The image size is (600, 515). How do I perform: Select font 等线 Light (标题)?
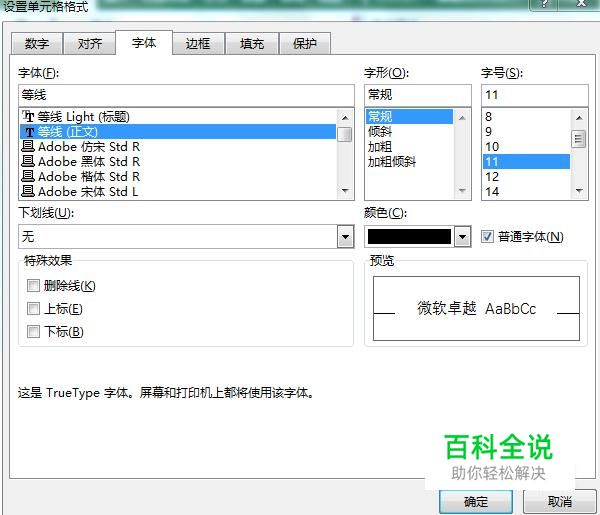[x=178, y=117]
